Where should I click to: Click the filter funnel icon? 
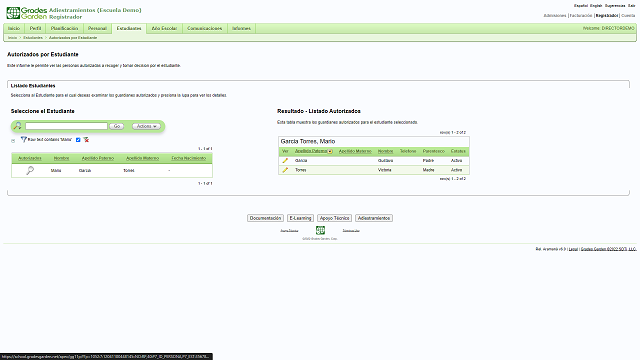click(24, 140)
